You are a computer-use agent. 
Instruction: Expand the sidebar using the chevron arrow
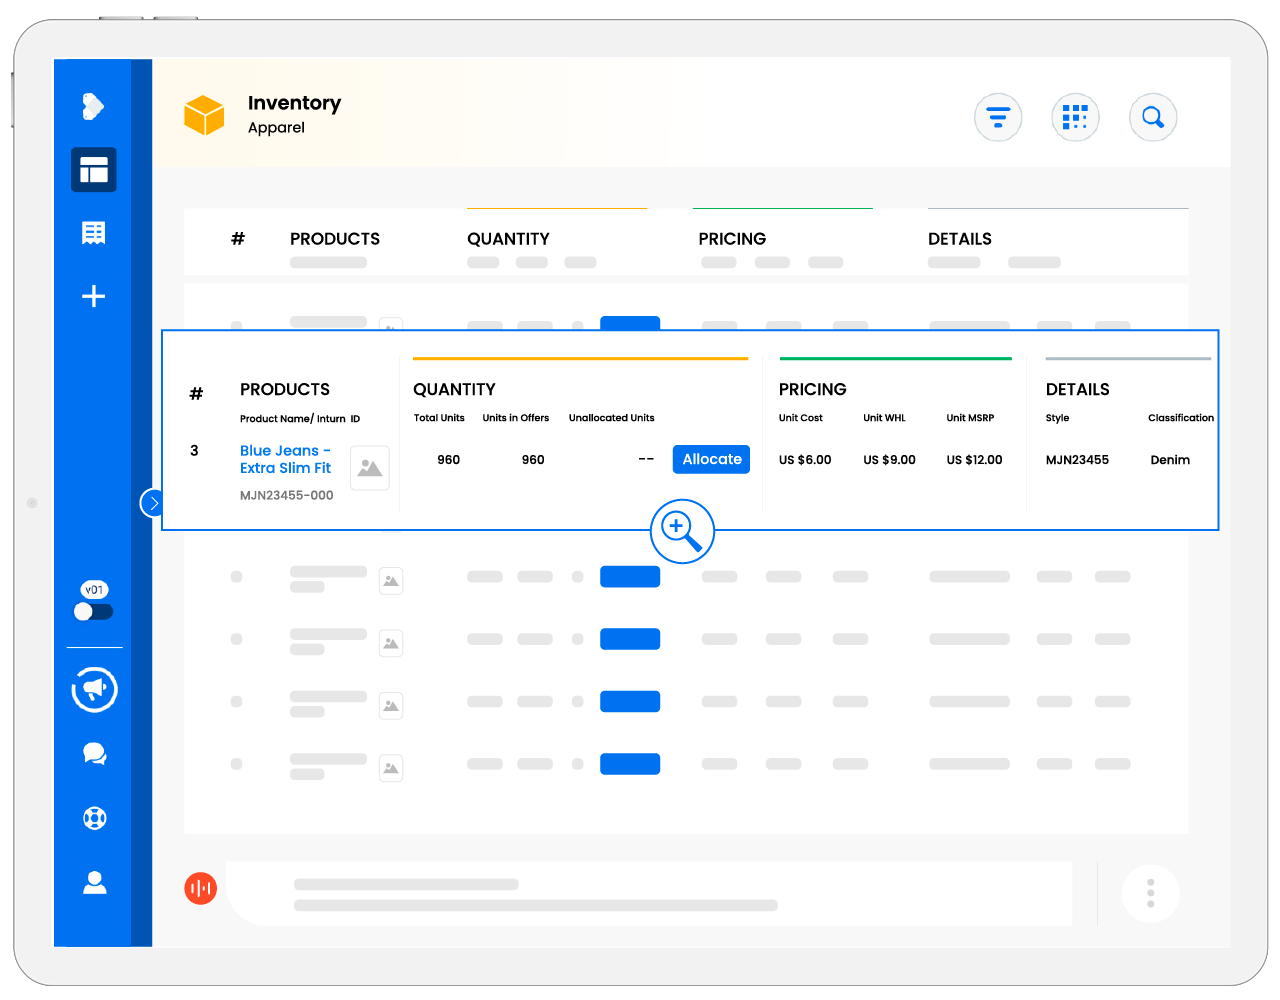coord(152,503)
